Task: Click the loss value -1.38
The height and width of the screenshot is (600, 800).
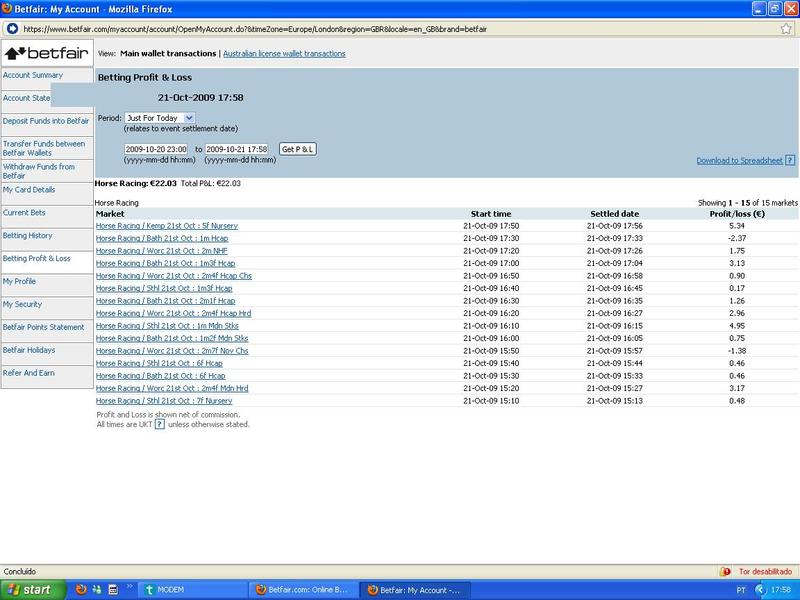Action: click(737, 351)
